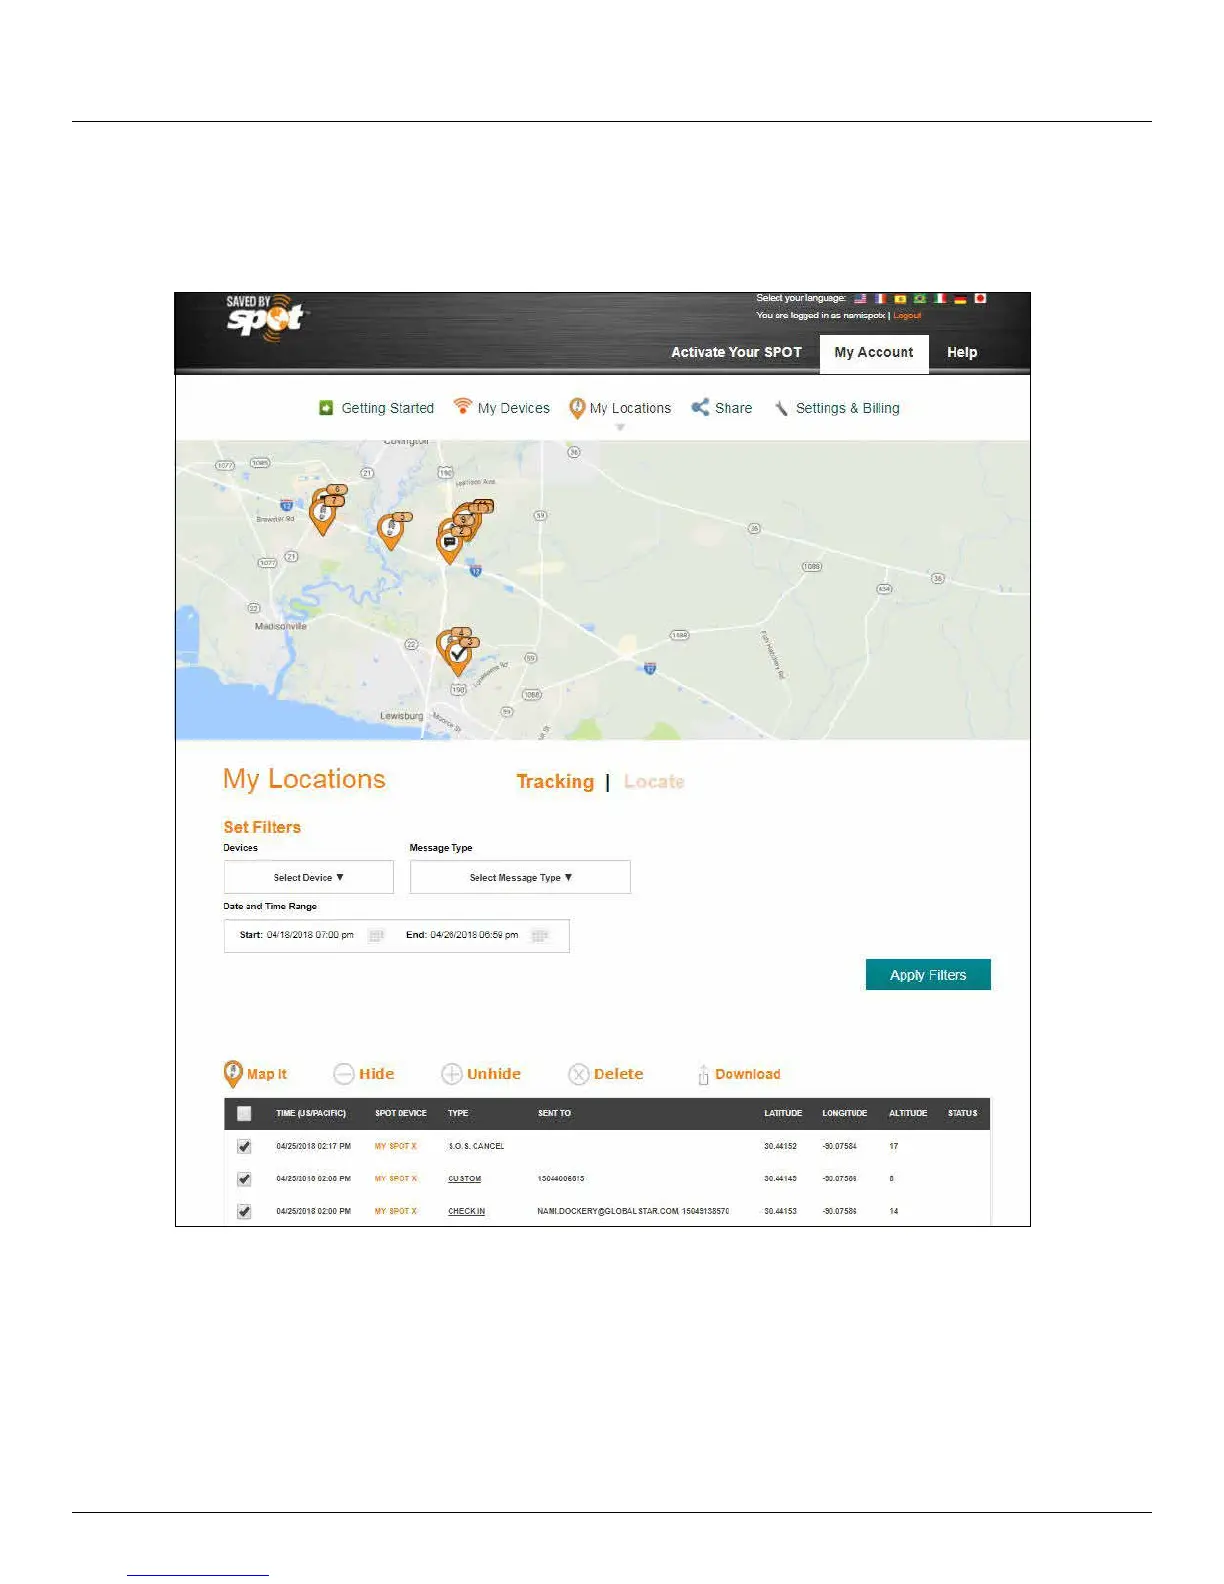Select the Brazilian flag language icon
This screenshot has width=1224, height=1584.
coord(920,298)
